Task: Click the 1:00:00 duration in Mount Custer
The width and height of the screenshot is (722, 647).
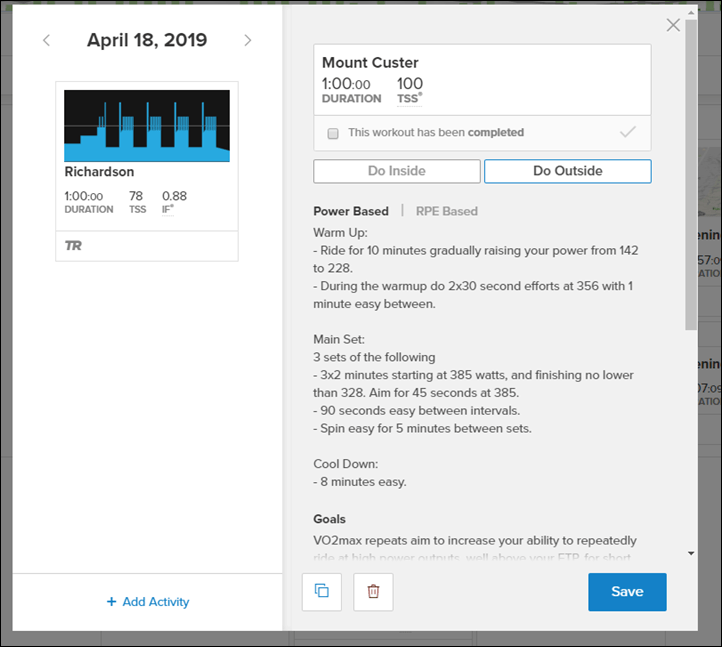Action: [x=346, y=84]
